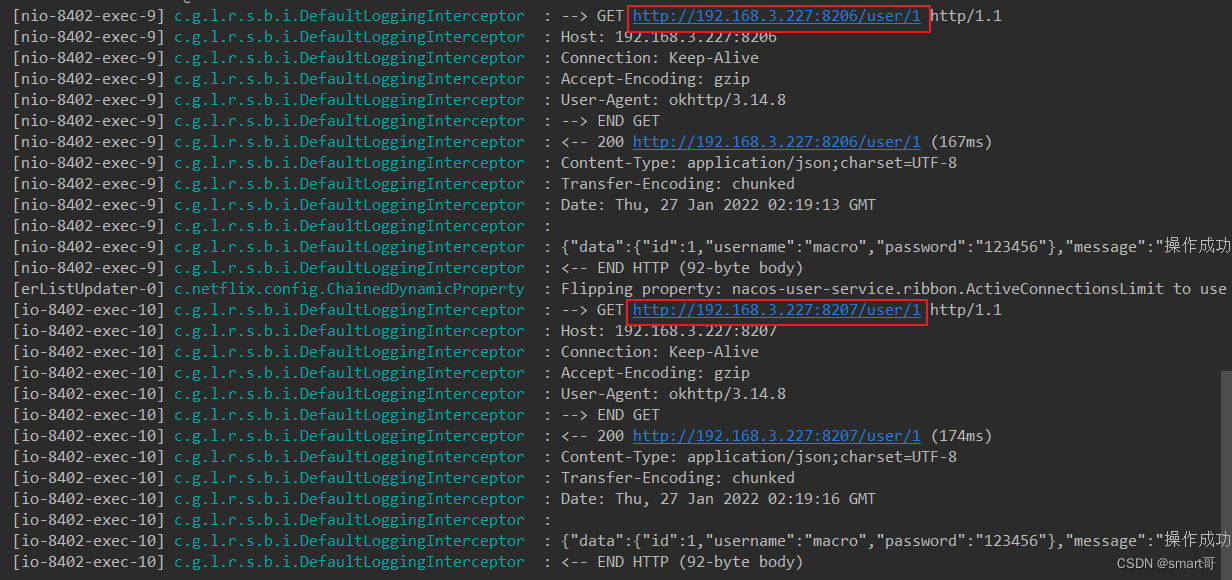Select the text 'Host: 192.168.3.227:8206'
This screenshot has width=1232, height=580.
click(669, 37)
